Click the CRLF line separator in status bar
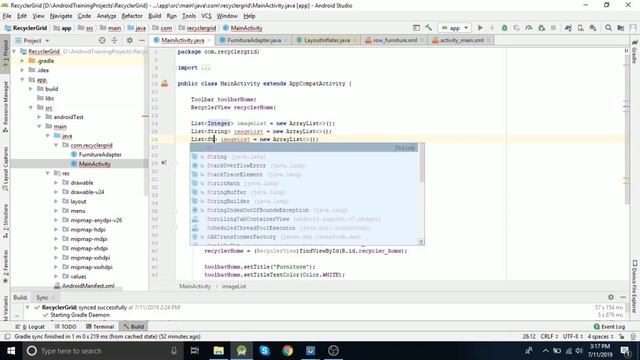640x360 pixels. click(x=549, y=337)
